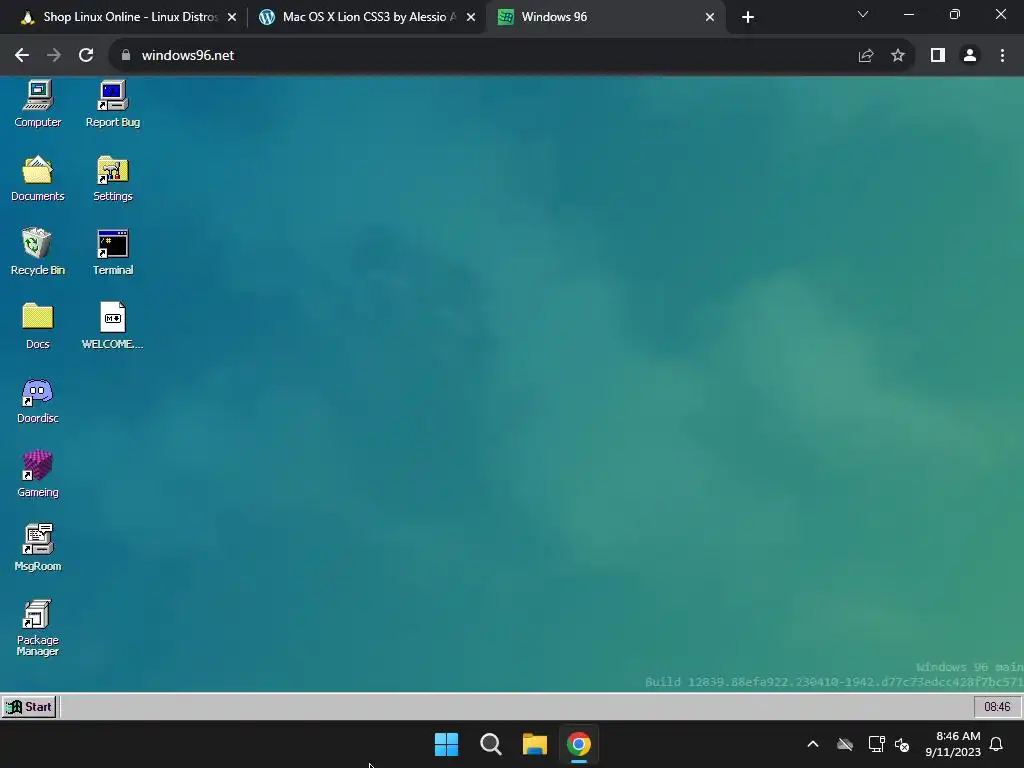Launch the Terminal shortcut
This screenshot has width=1024, height=768.
coord(112,252)
